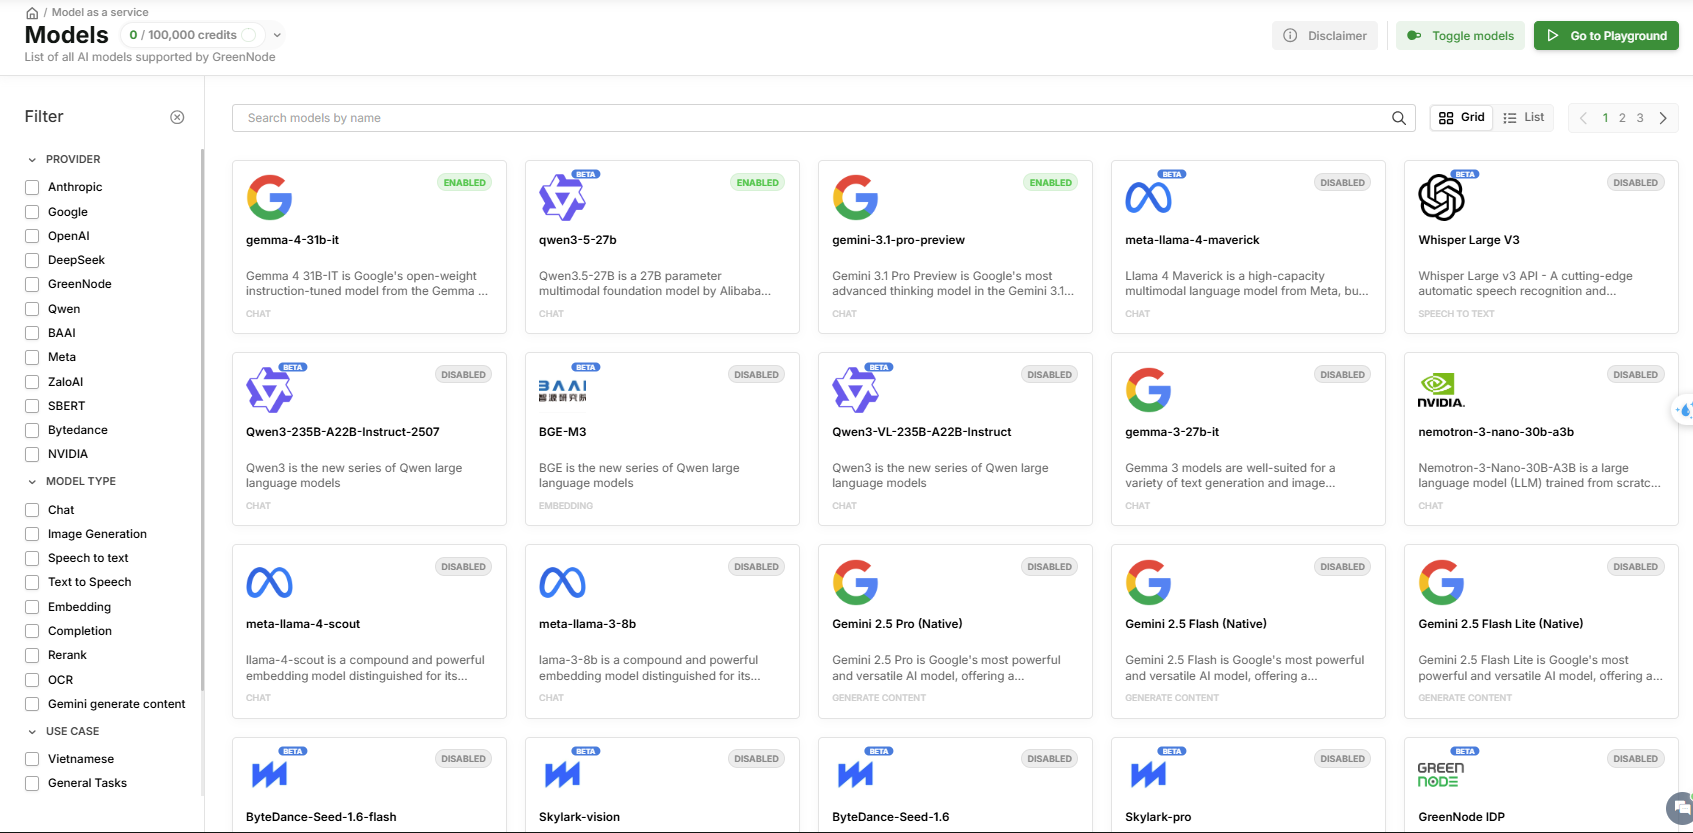Viewport: 1693px width, 833px height.
Task: Switch to List view
Action: (1523, 118)
